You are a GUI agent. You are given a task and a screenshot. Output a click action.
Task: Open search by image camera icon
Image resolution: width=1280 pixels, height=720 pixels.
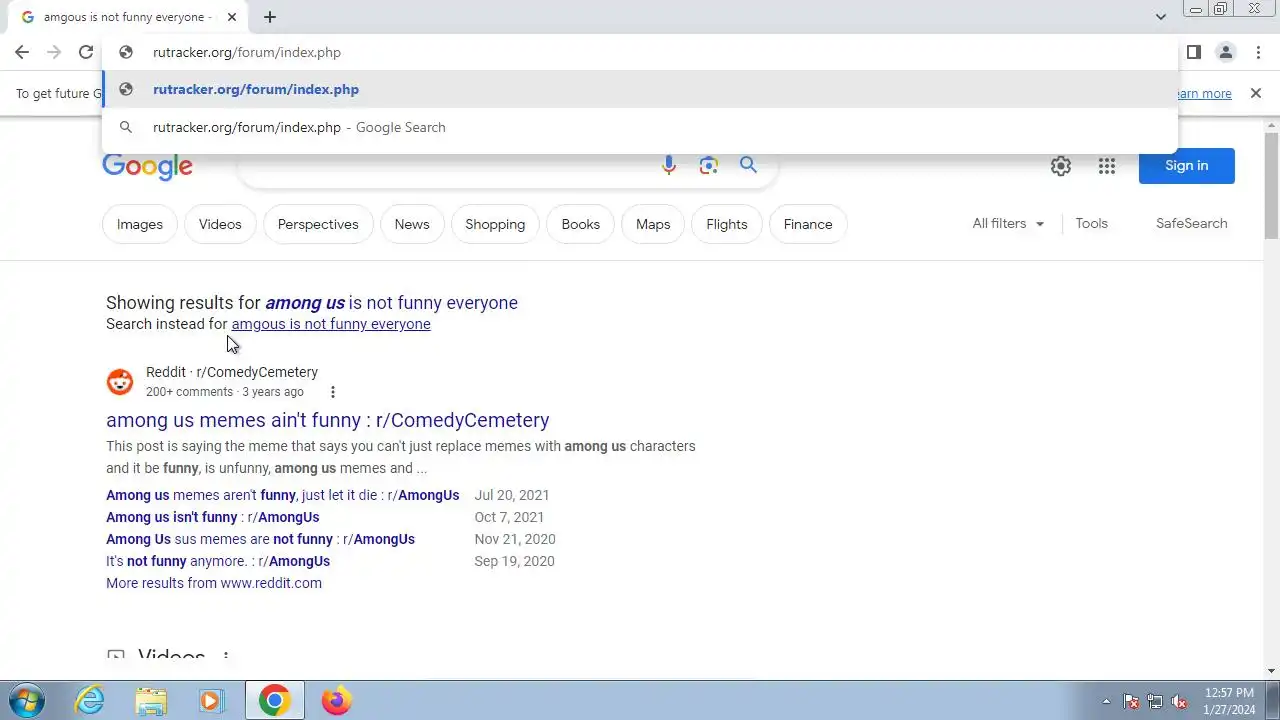point(709,166)
